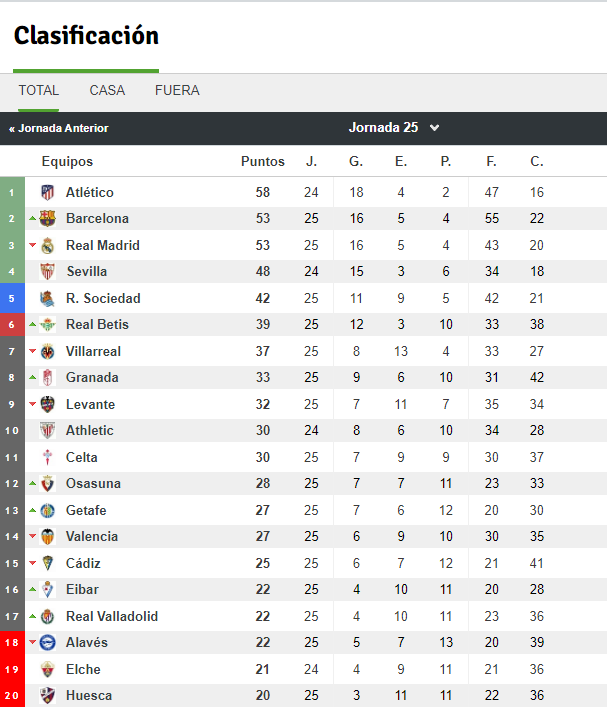
Task: Click the Levante club crest icon
Action: pyautogui.click(x=47, y=404)
